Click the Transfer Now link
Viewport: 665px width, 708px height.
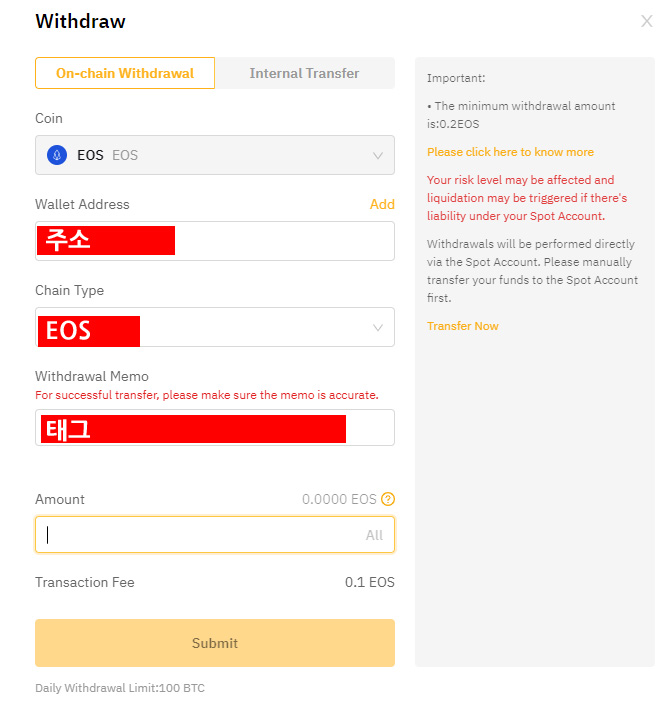463,326
